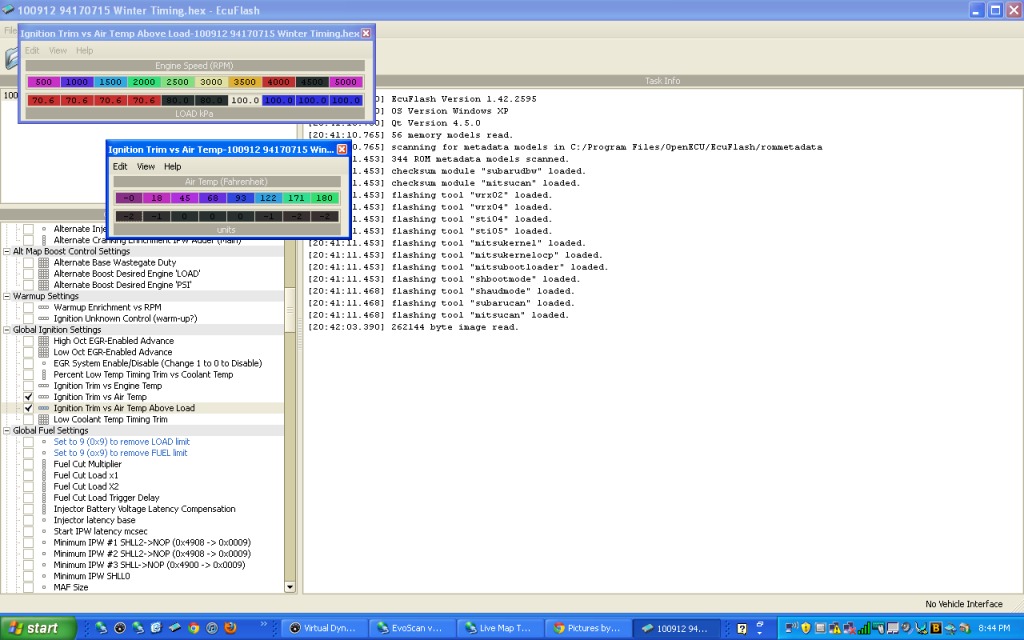Uncheck Ignition Trim vs Air Temp checkbox
This screenshot has width=1024, height=640.
(x=28, y=396)
